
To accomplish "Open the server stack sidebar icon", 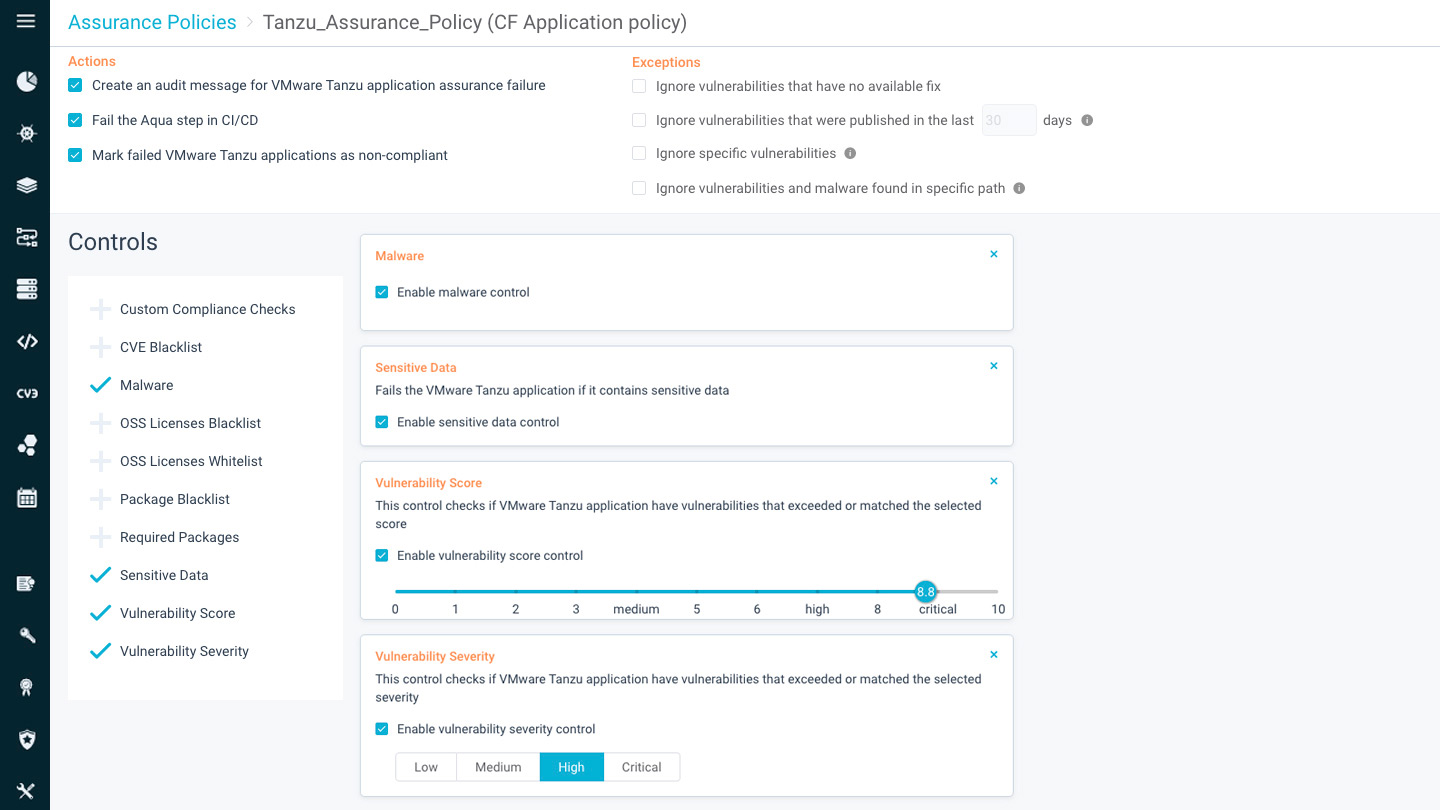I will [x=27, y=289].
